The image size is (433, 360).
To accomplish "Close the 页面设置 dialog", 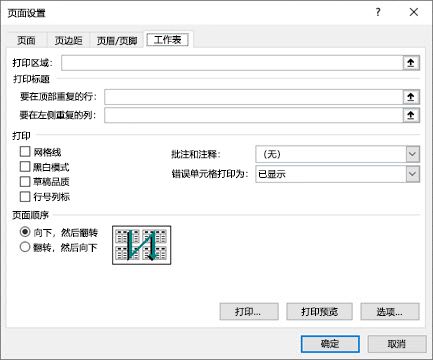I will (414, 12).
